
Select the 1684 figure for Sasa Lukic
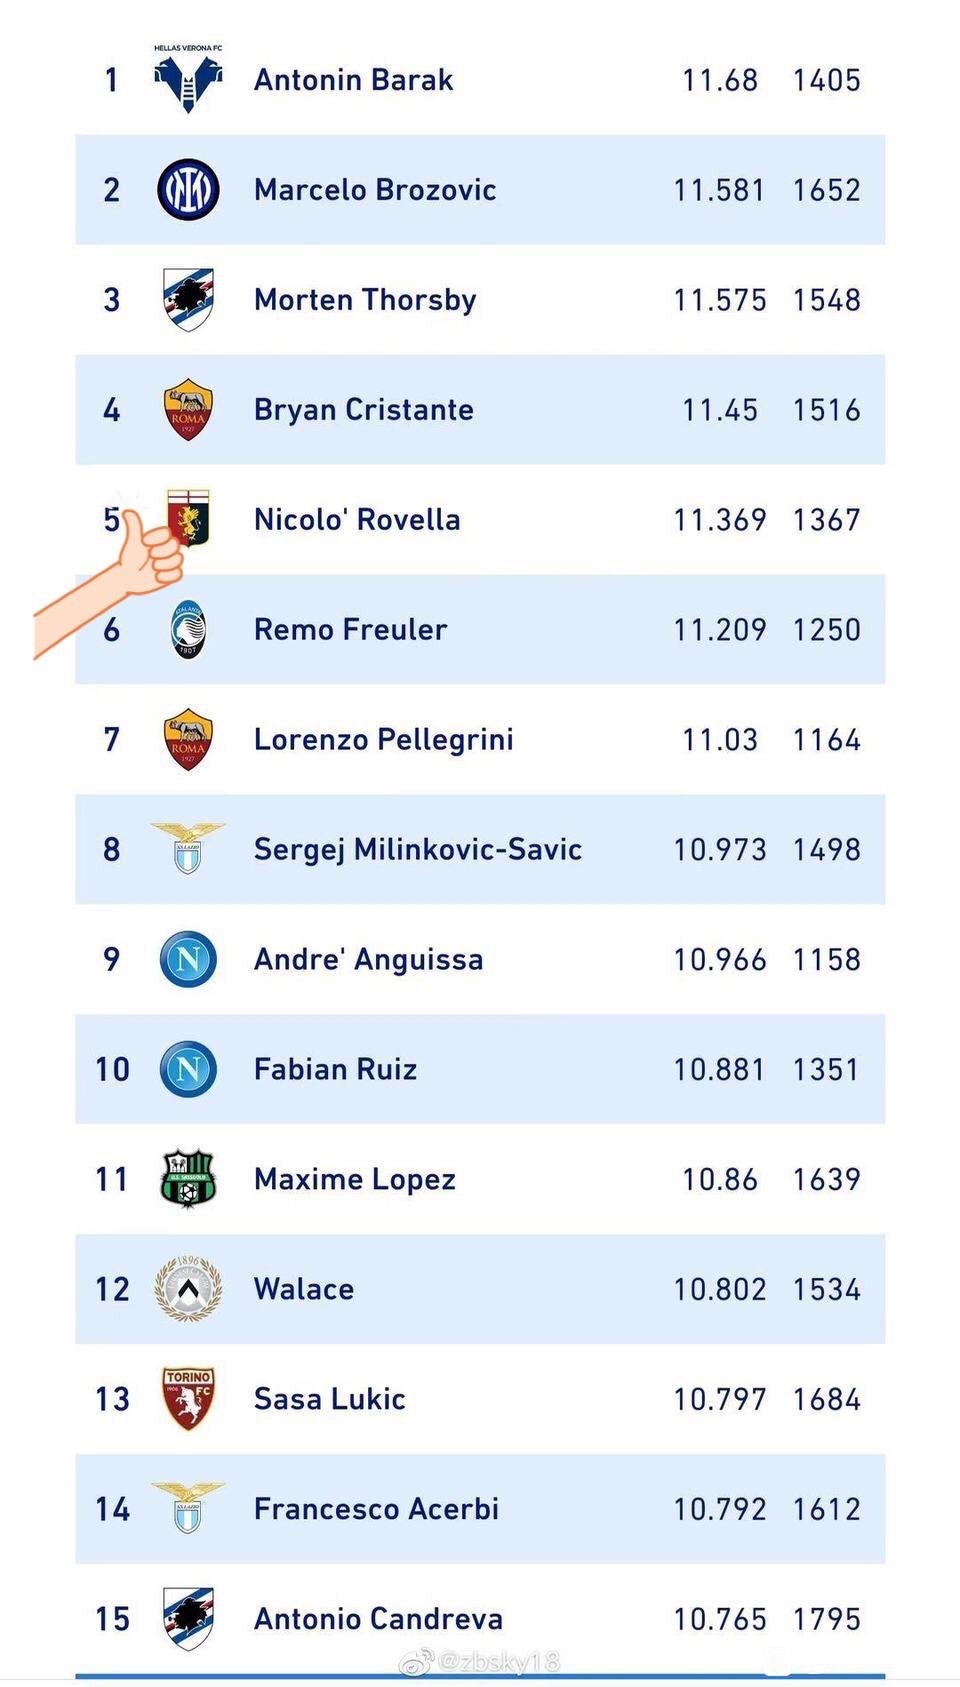tap(826, 1399)
